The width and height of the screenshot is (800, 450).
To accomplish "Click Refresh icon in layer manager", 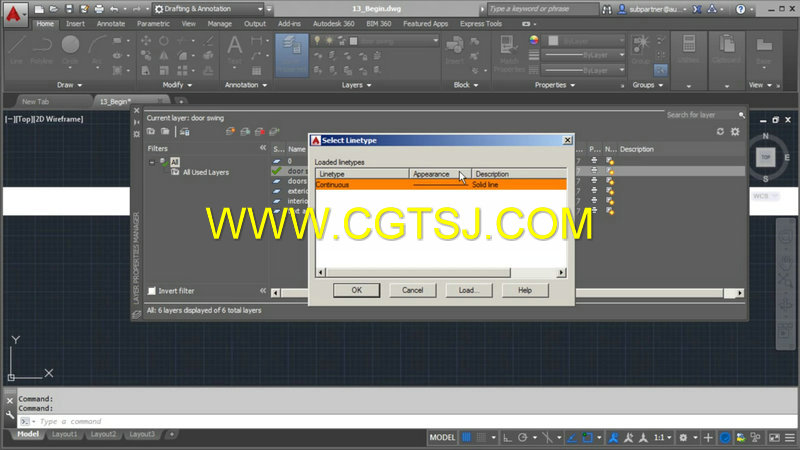I will [720, 132].
